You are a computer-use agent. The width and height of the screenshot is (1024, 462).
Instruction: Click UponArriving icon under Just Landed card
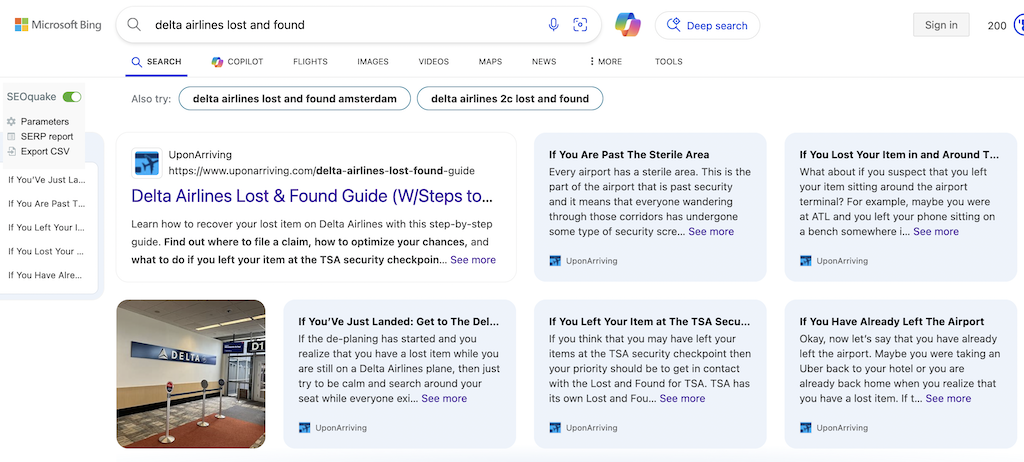click(304, 428)
